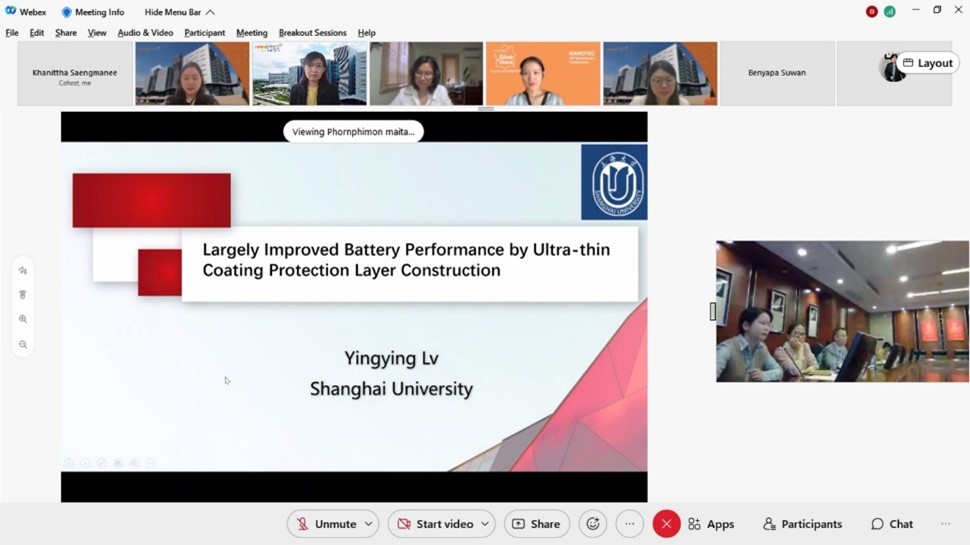The image size is (970, 545).
Task: Open the more options ellipsis button
Action: pos(629,524)
